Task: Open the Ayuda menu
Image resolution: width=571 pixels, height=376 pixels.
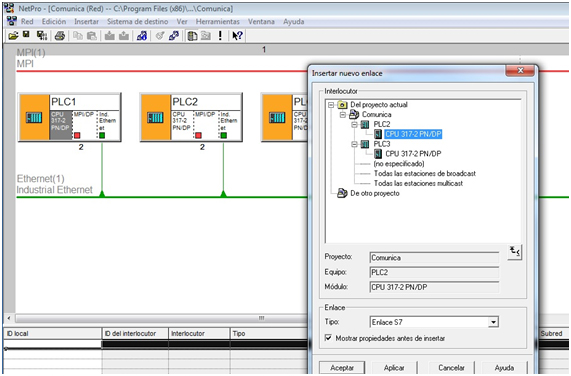Action: tap(294, 21)
